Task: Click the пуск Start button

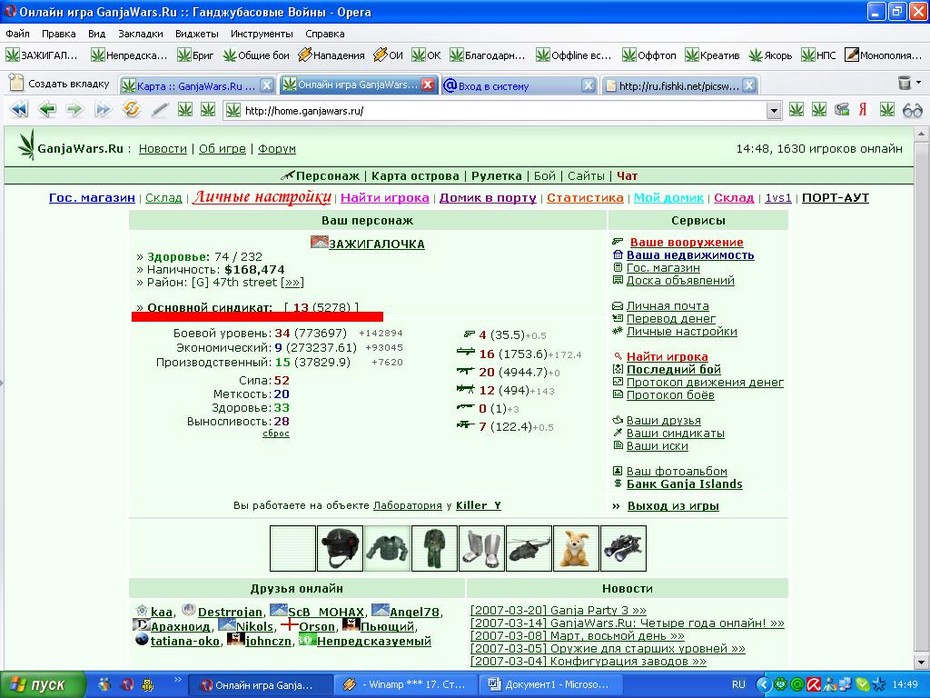Action: click(x=42, y=685)
